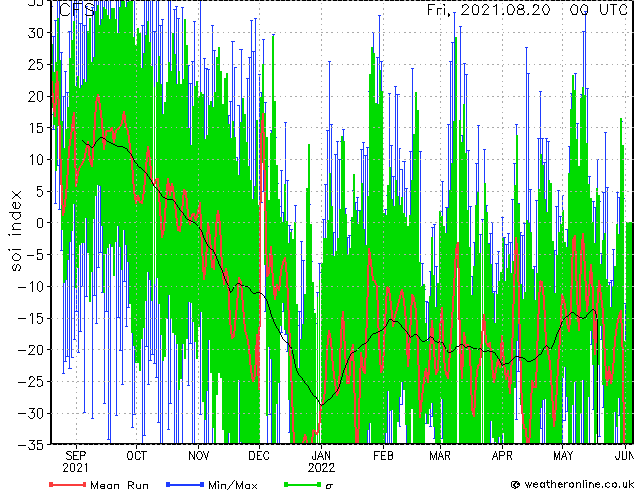The image size is (634, 490).
Task: Click the 'DEC' x-axis label
Action: [x=259, y=456]
